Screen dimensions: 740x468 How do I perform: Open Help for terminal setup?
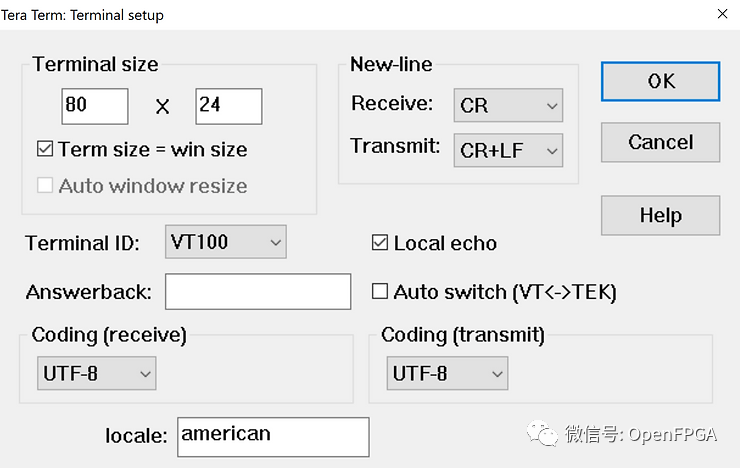coord(660,215)
